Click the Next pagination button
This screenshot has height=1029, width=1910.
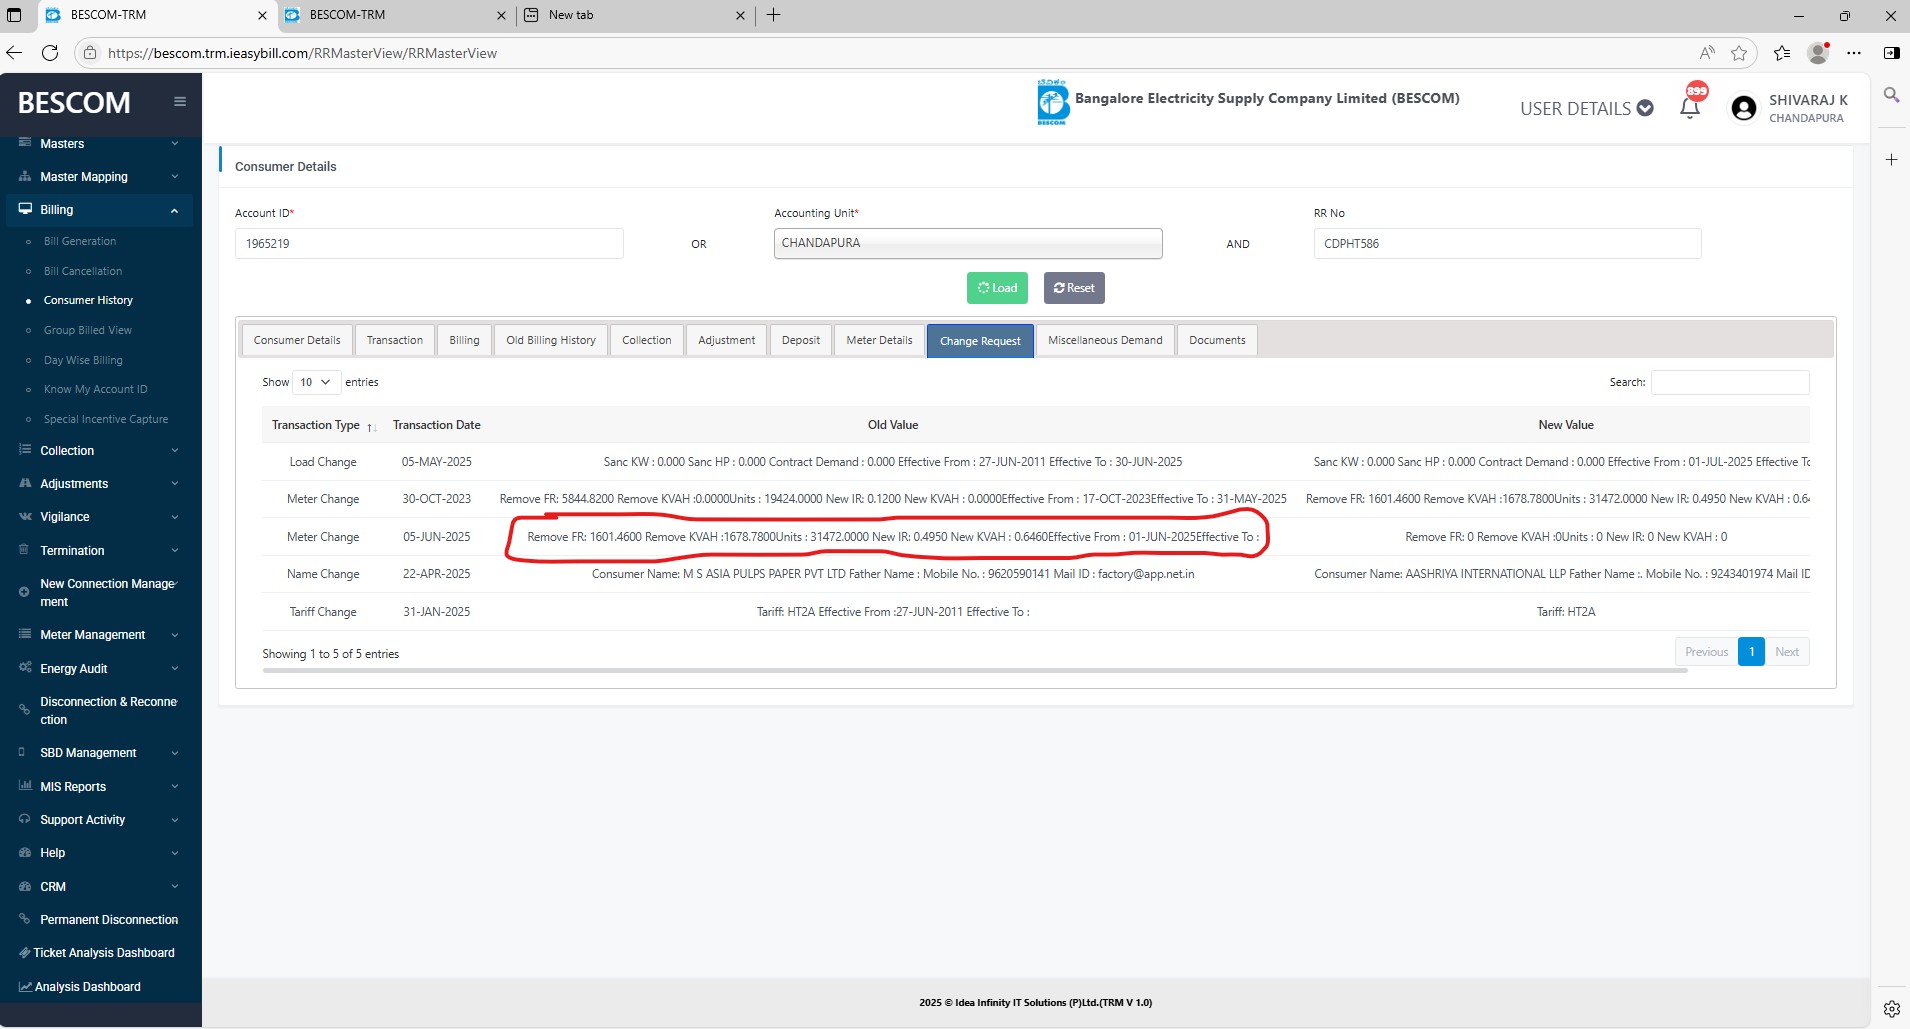pyautogui.click(x=1787, y=652)
